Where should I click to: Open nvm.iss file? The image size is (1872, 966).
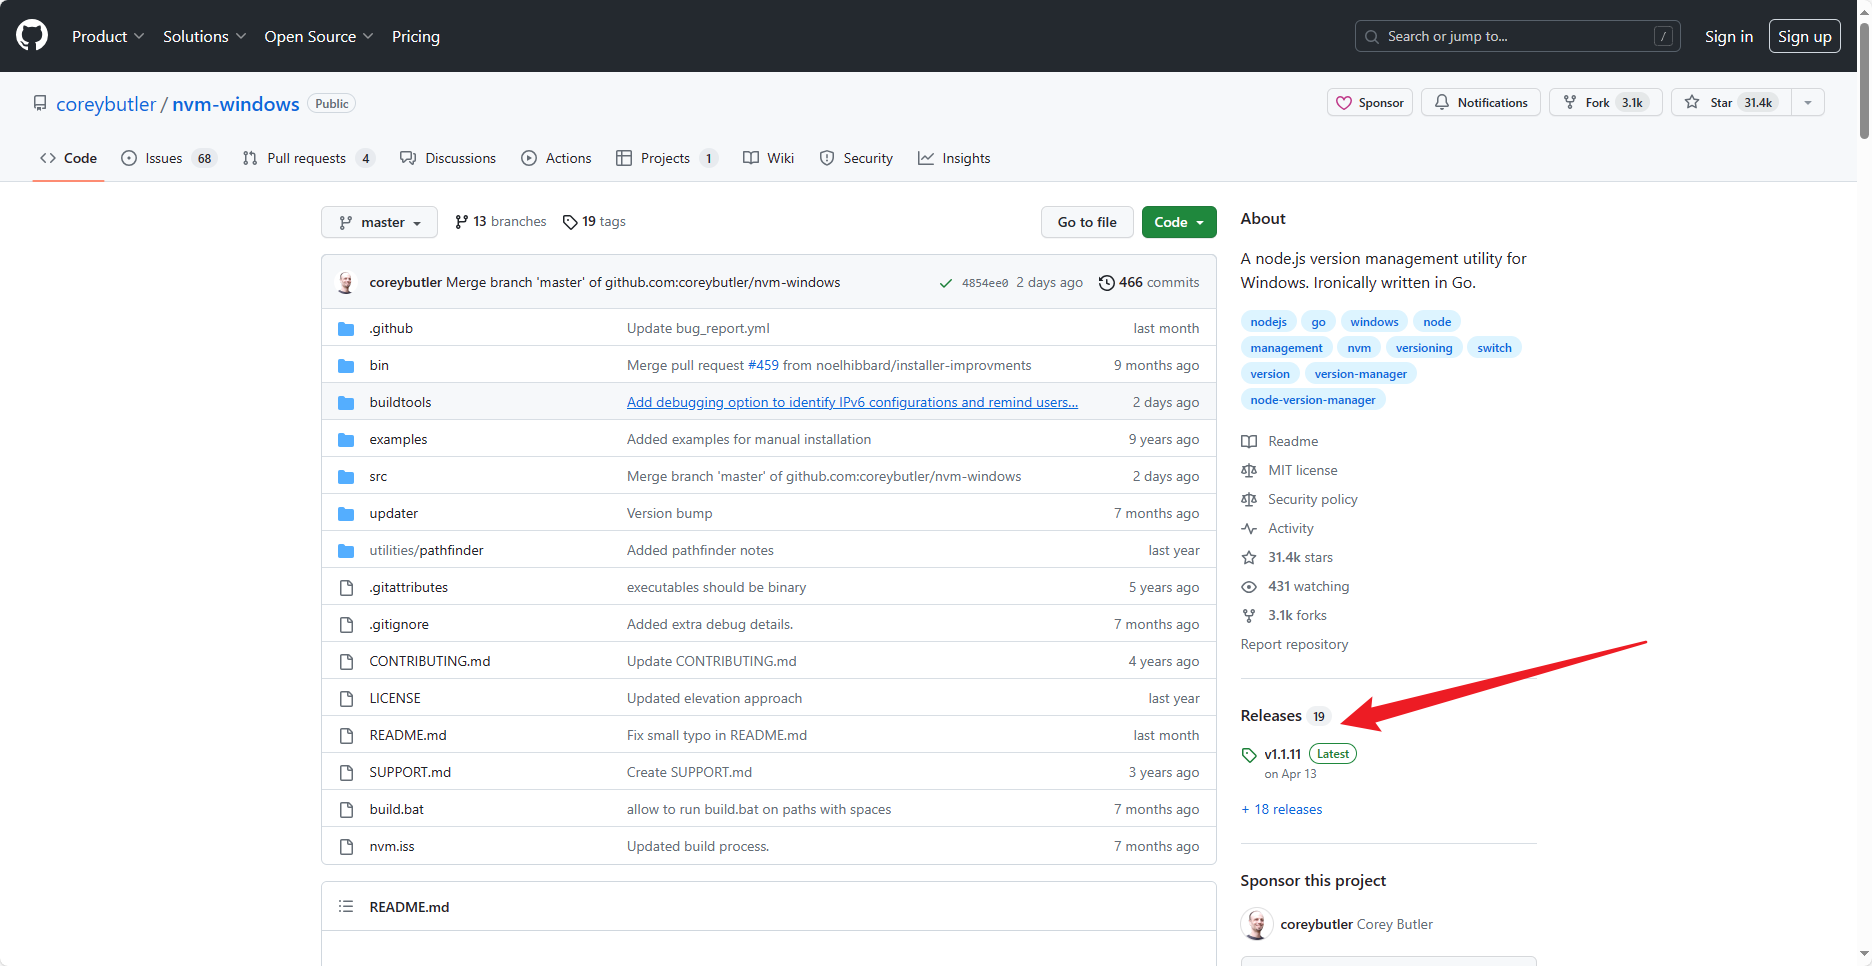point(392,846)
